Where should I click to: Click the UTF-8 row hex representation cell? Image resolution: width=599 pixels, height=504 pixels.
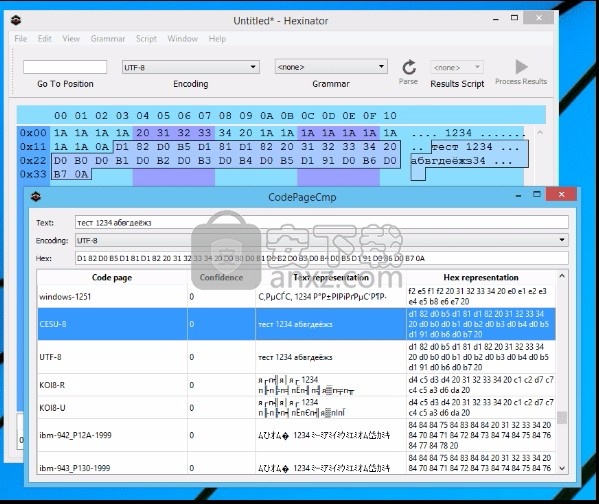pos(481,357)
